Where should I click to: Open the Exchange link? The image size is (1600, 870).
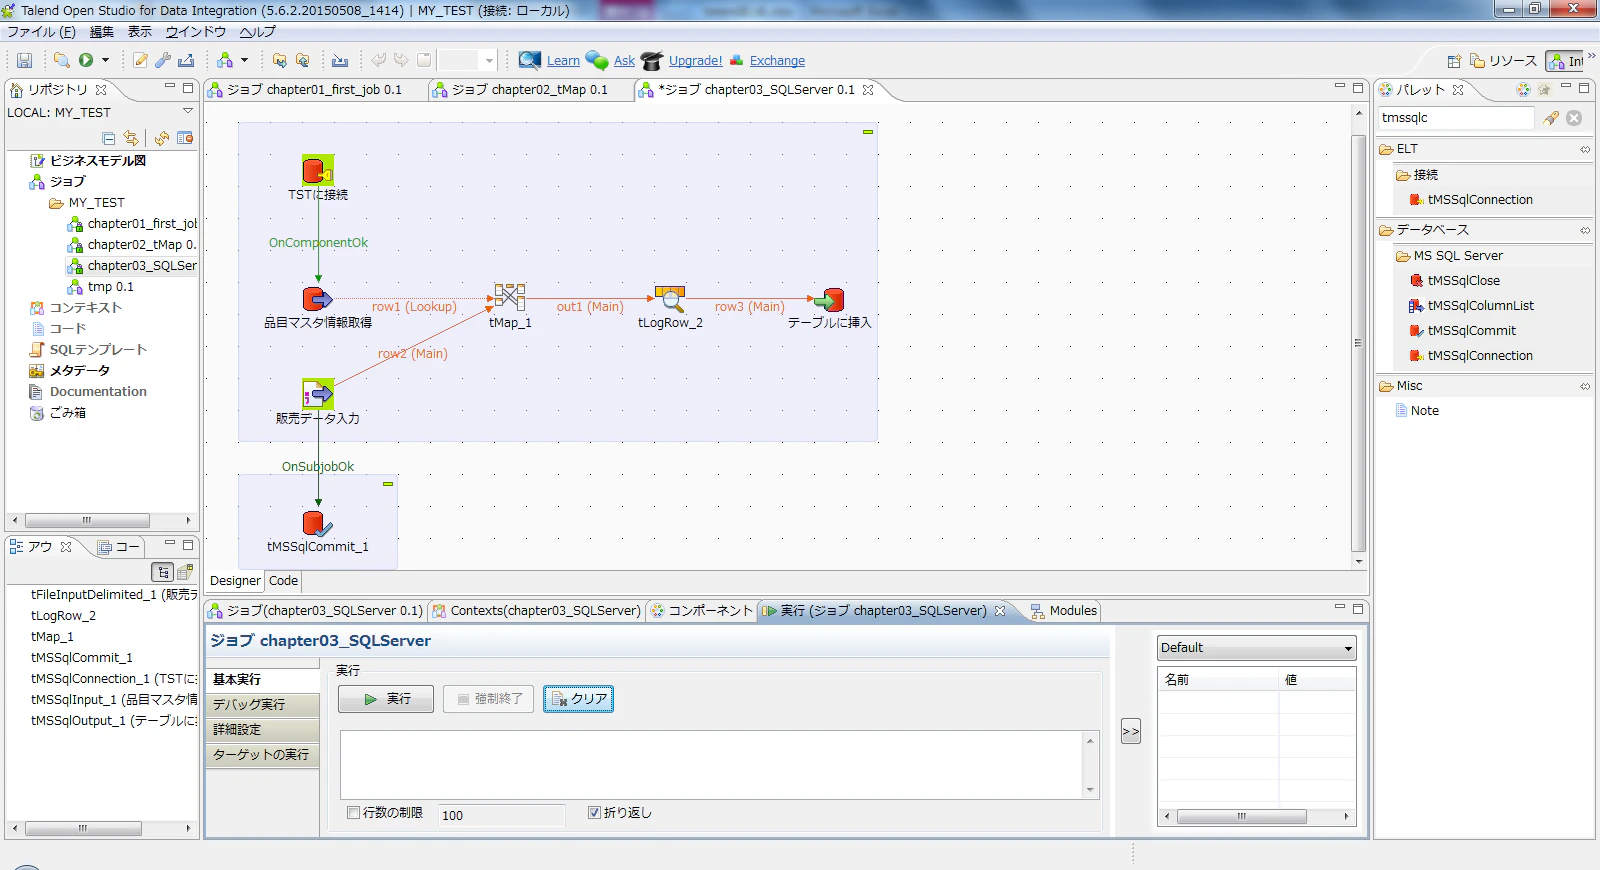[x=777, y=61]
